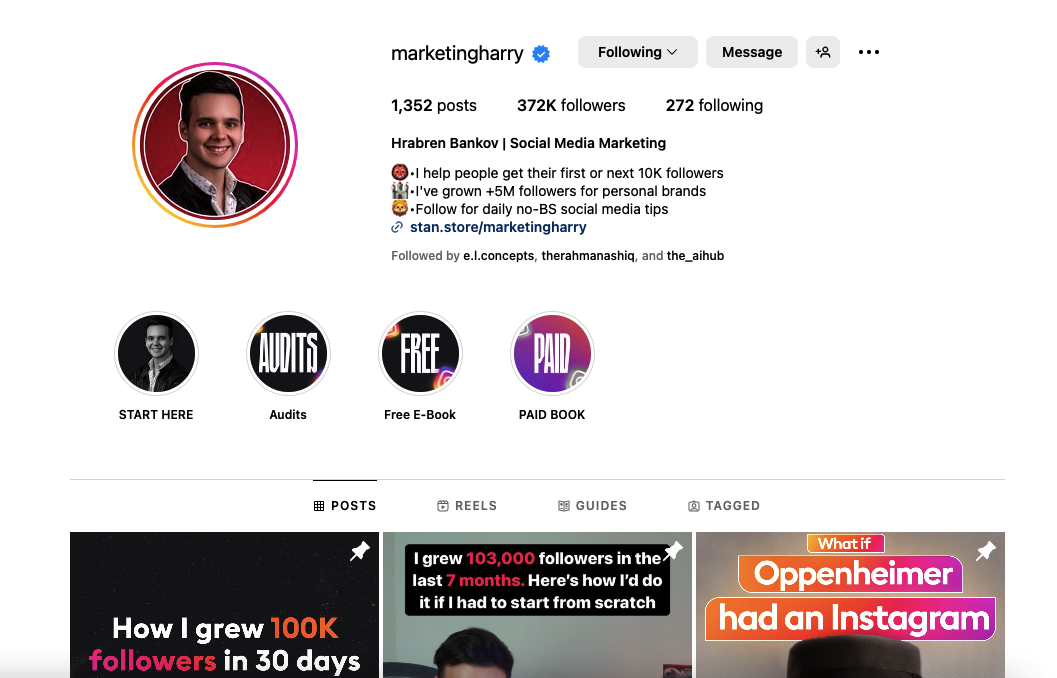Open the Audits story highlight
1057x678 pixels.
[289, 353]
